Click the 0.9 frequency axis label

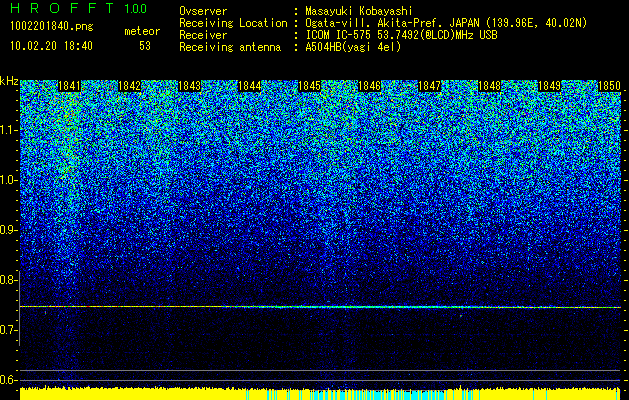point(8,230)
